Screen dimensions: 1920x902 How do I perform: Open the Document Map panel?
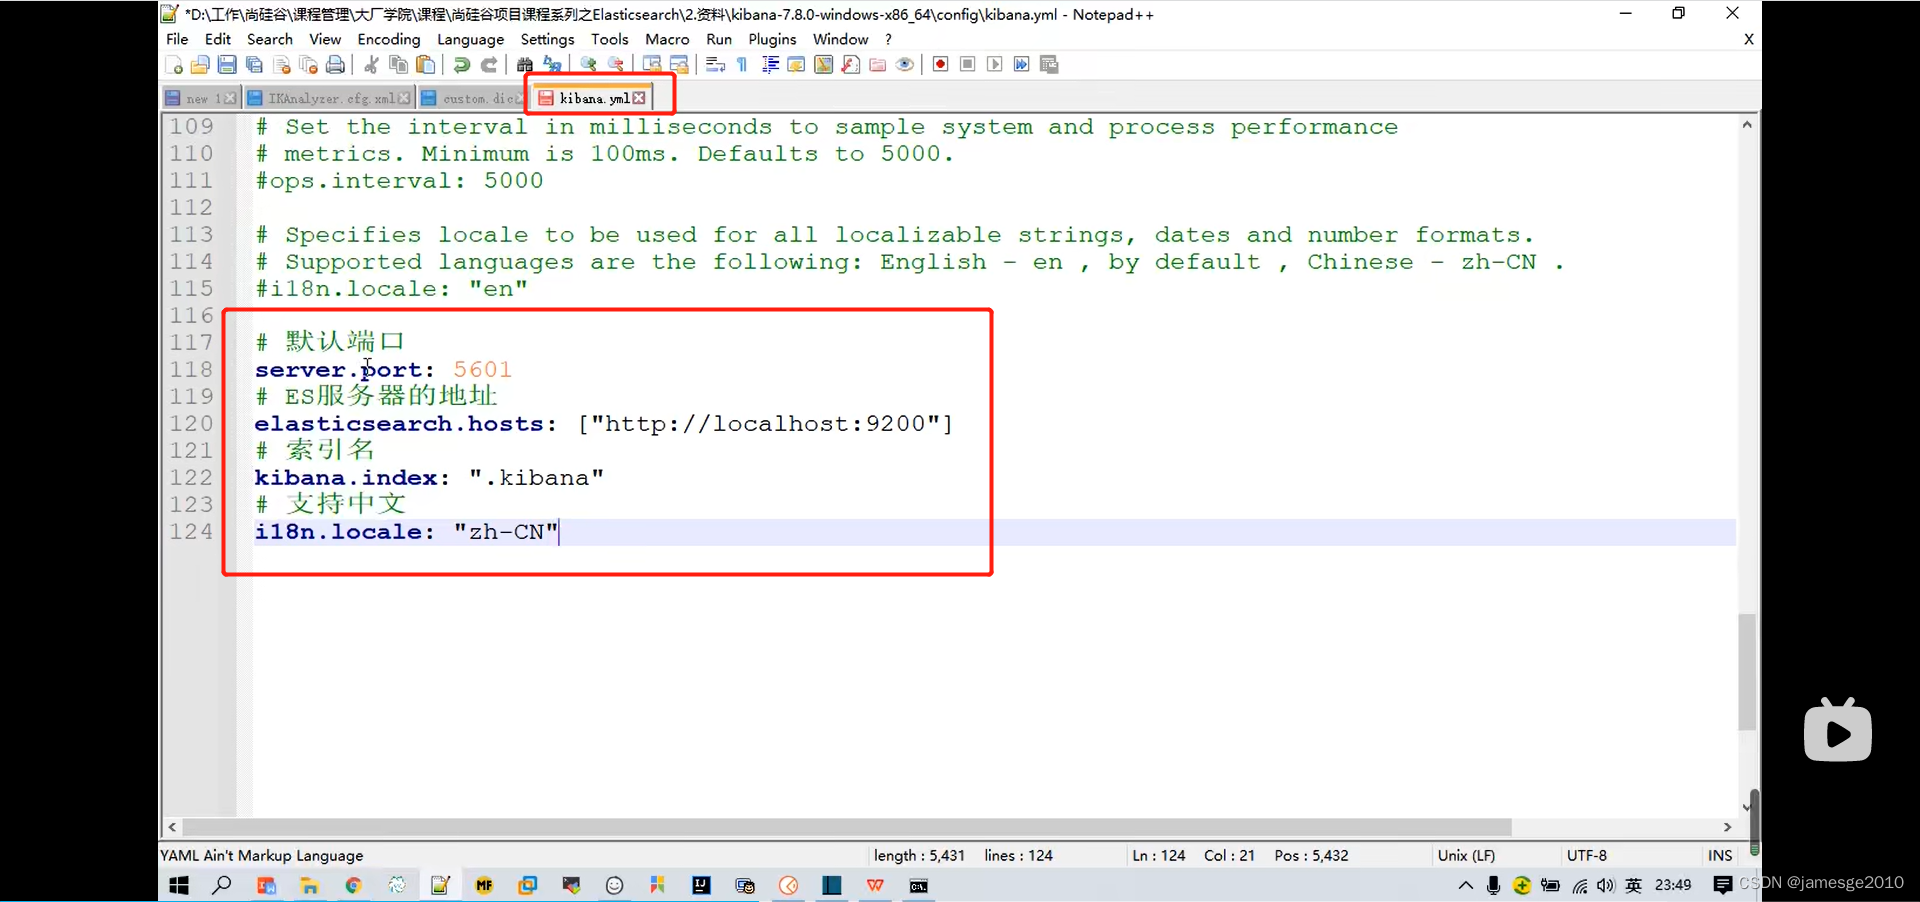pyautogui.click(x=823, y=65)
